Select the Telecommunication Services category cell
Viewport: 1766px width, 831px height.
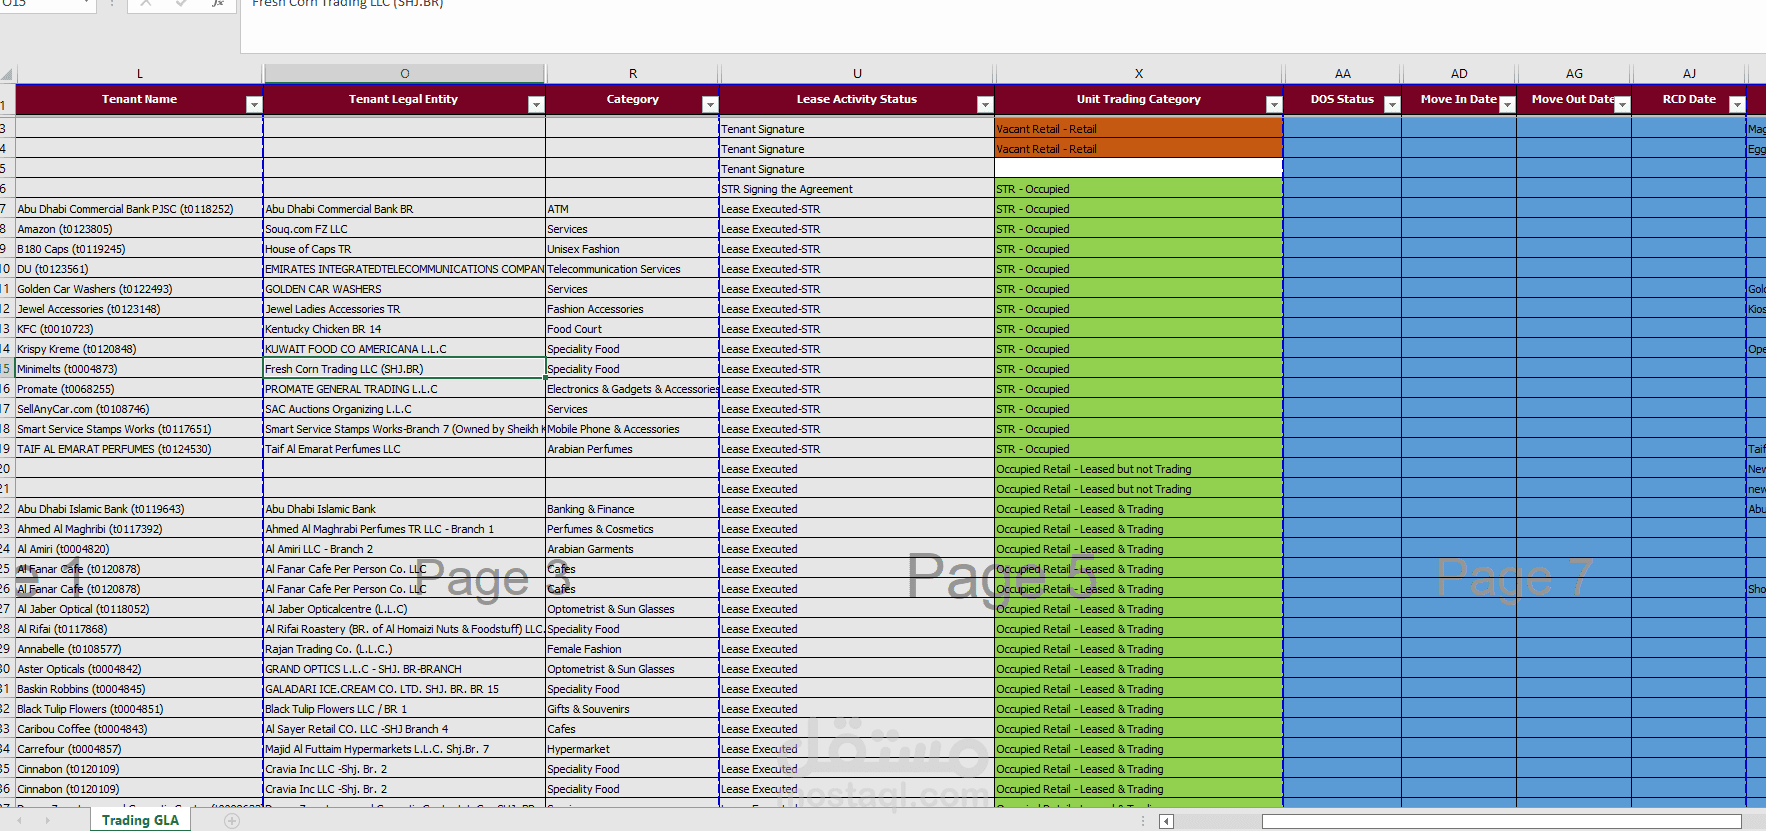tap(633, 269)
